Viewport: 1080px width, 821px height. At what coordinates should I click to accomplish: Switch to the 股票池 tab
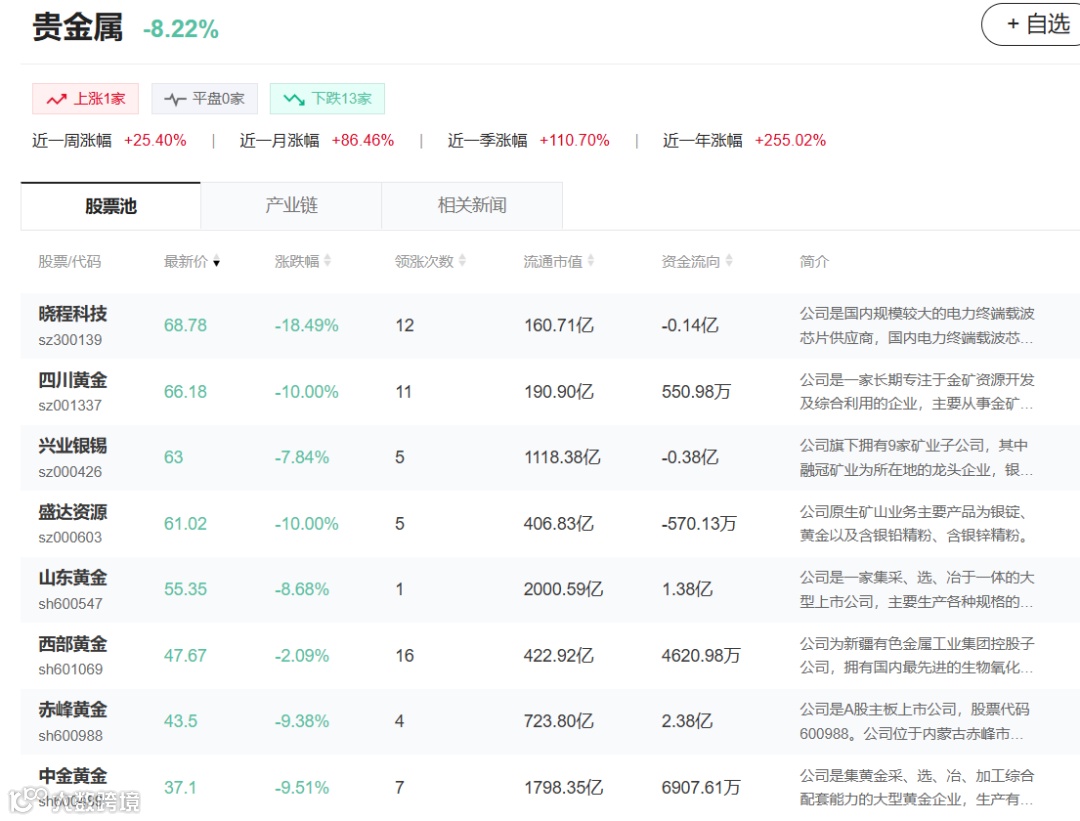[x=111, y=206]
